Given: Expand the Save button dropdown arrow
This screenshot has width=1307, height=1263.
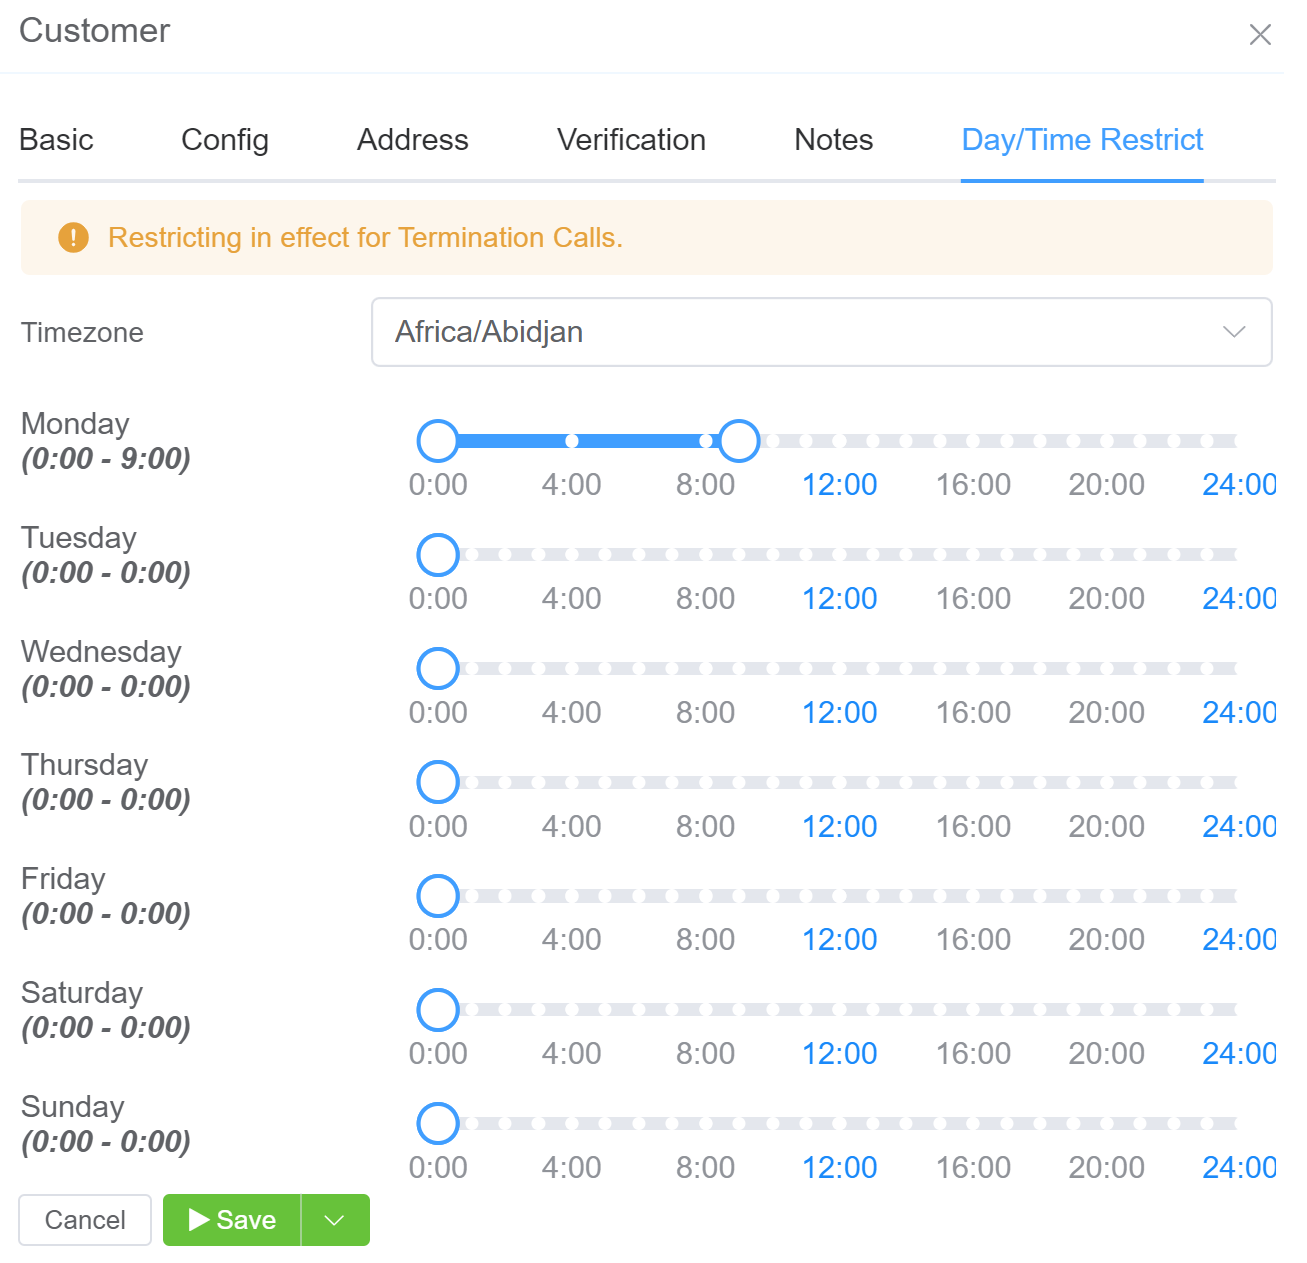Looking at the screenshot, I should click(335, 1220).
